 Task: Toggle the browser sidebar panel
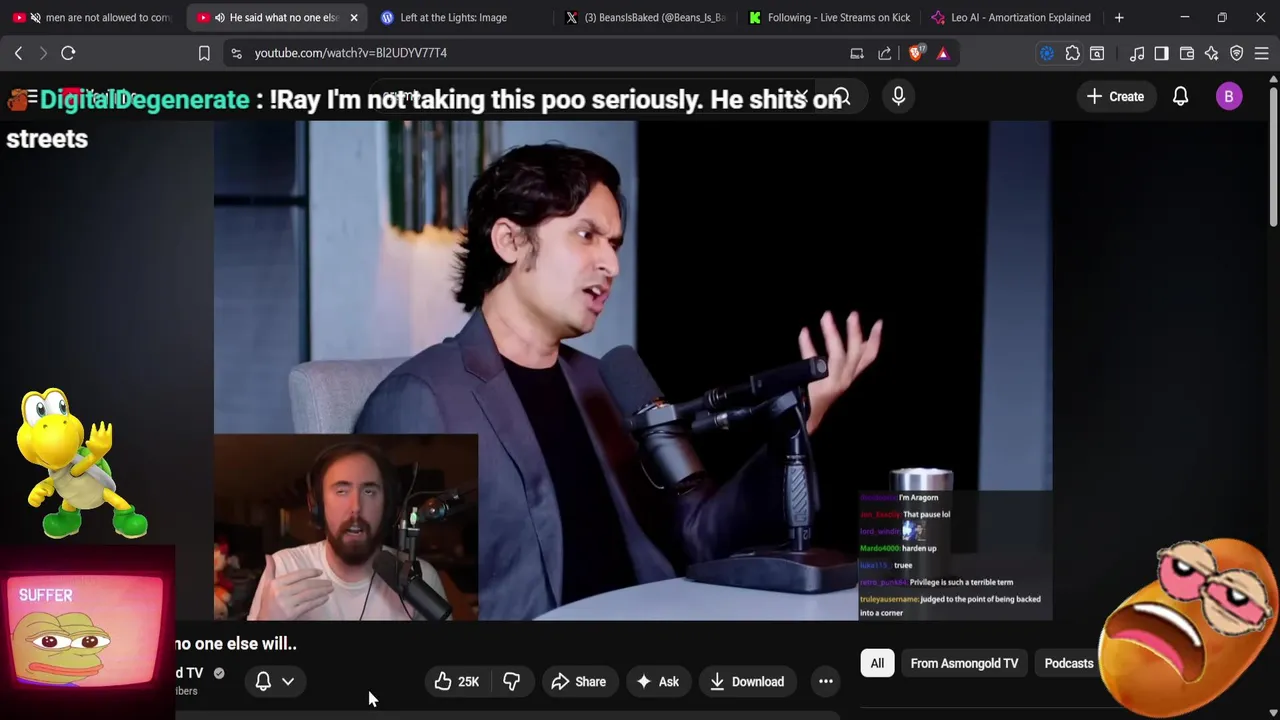[1161, 53]
